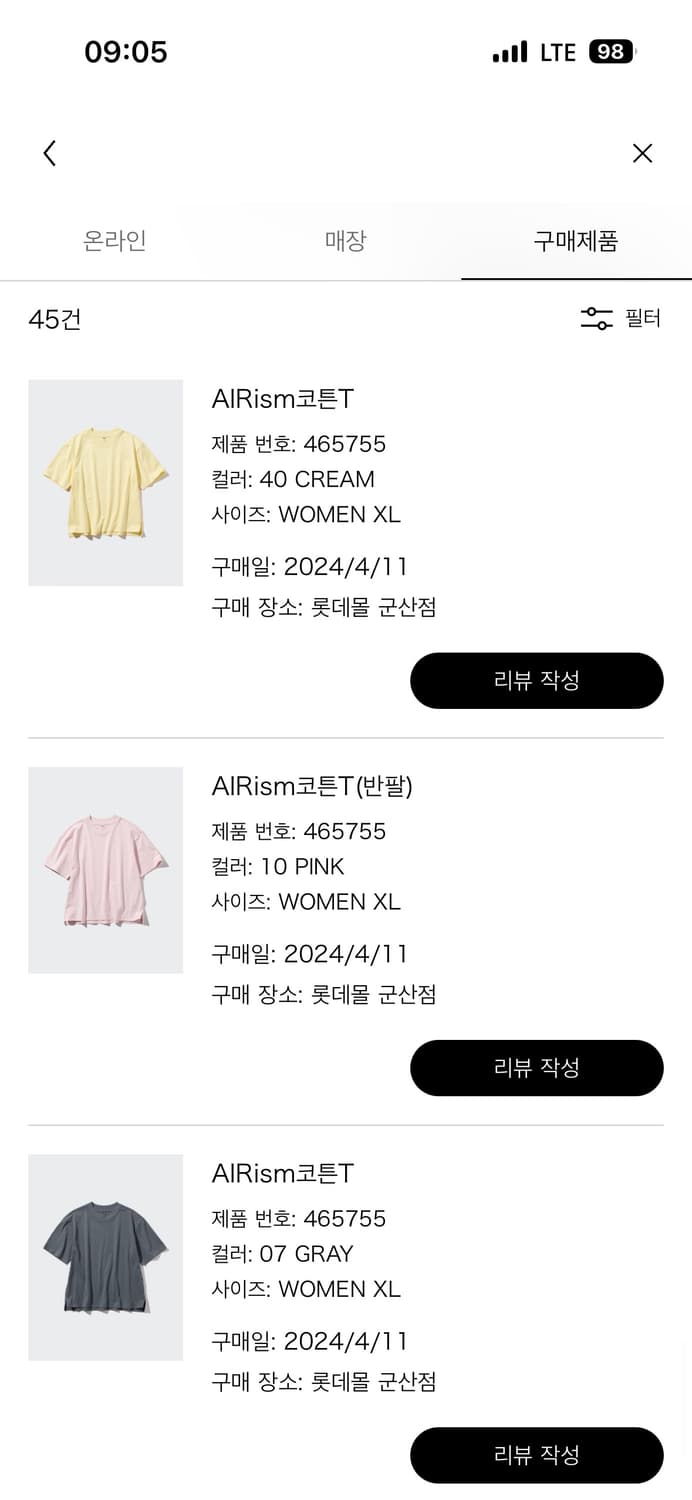The image size is (692, 1500).
Task: Open the yellow cream T-shirt thumbnail
Action: (x=106, y=483)
